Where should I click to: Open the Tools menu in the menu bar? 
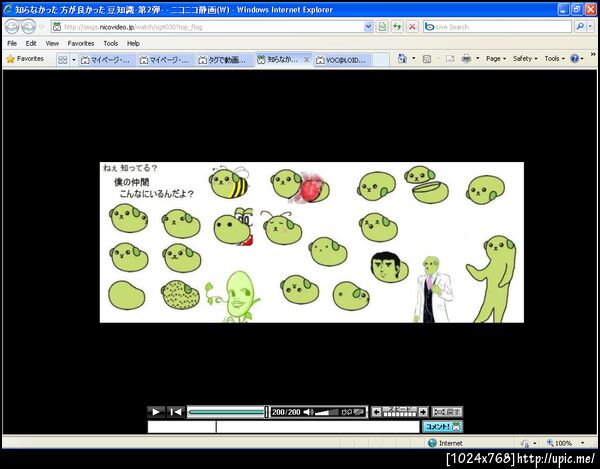click(x=111, y=43)
